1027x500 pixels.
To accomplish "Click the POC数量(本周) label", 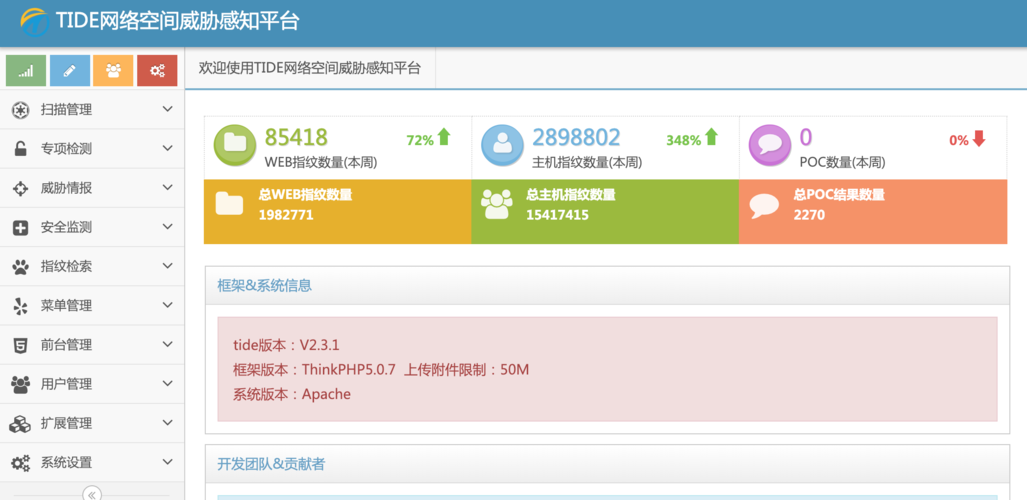I will pos(842,163).
